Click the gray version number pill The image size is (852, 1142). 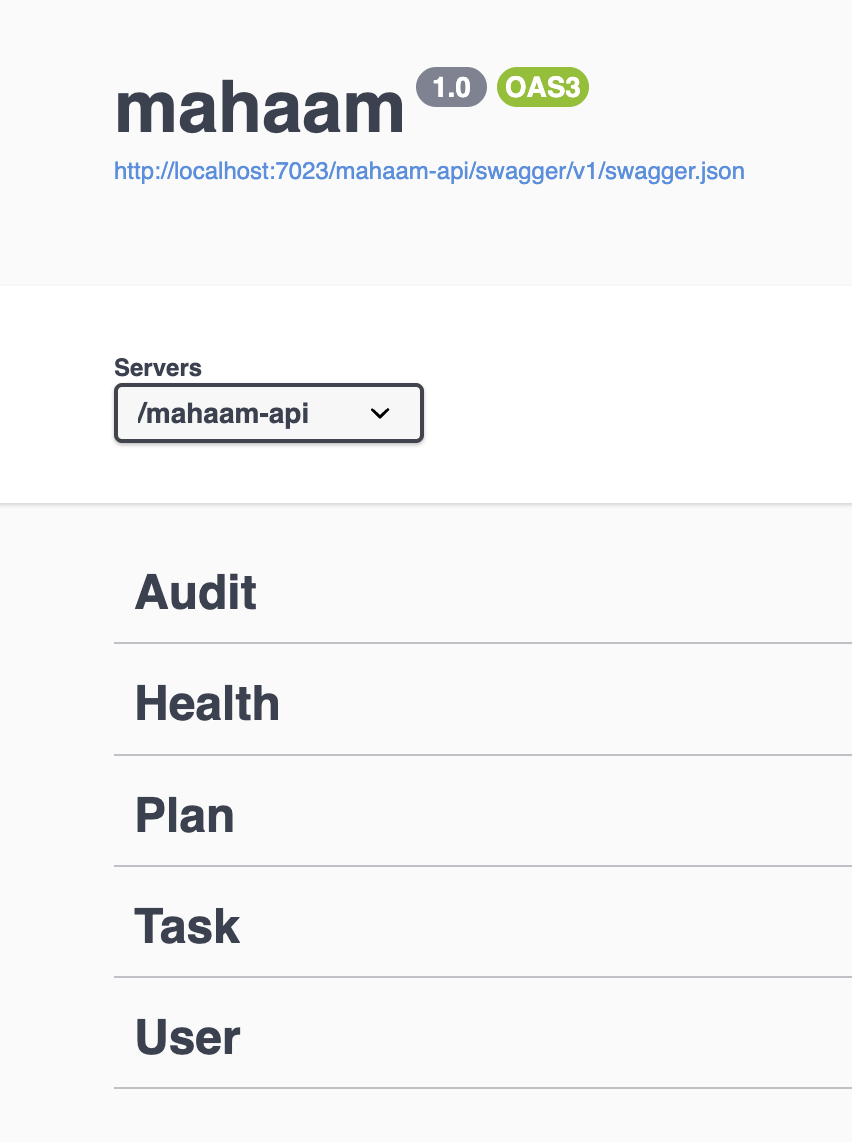451,88
